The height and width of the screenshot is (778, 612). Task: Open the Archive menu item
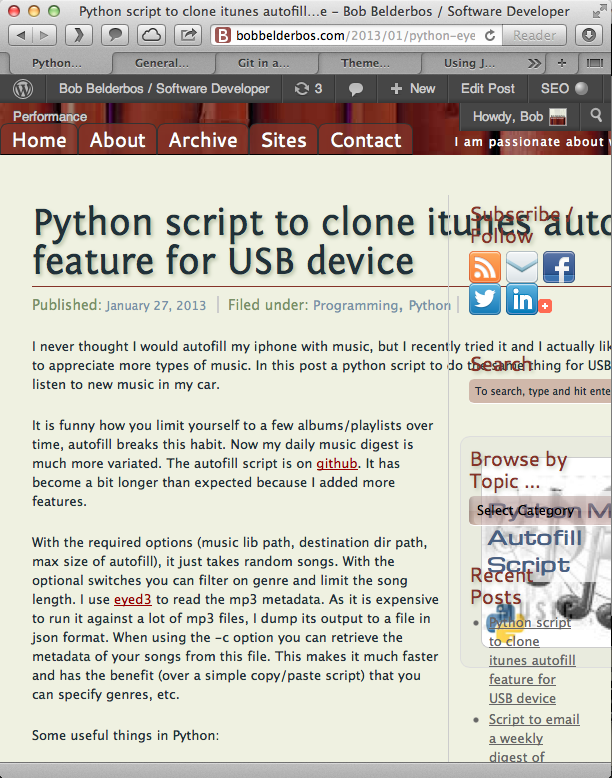tap(203, 140)
